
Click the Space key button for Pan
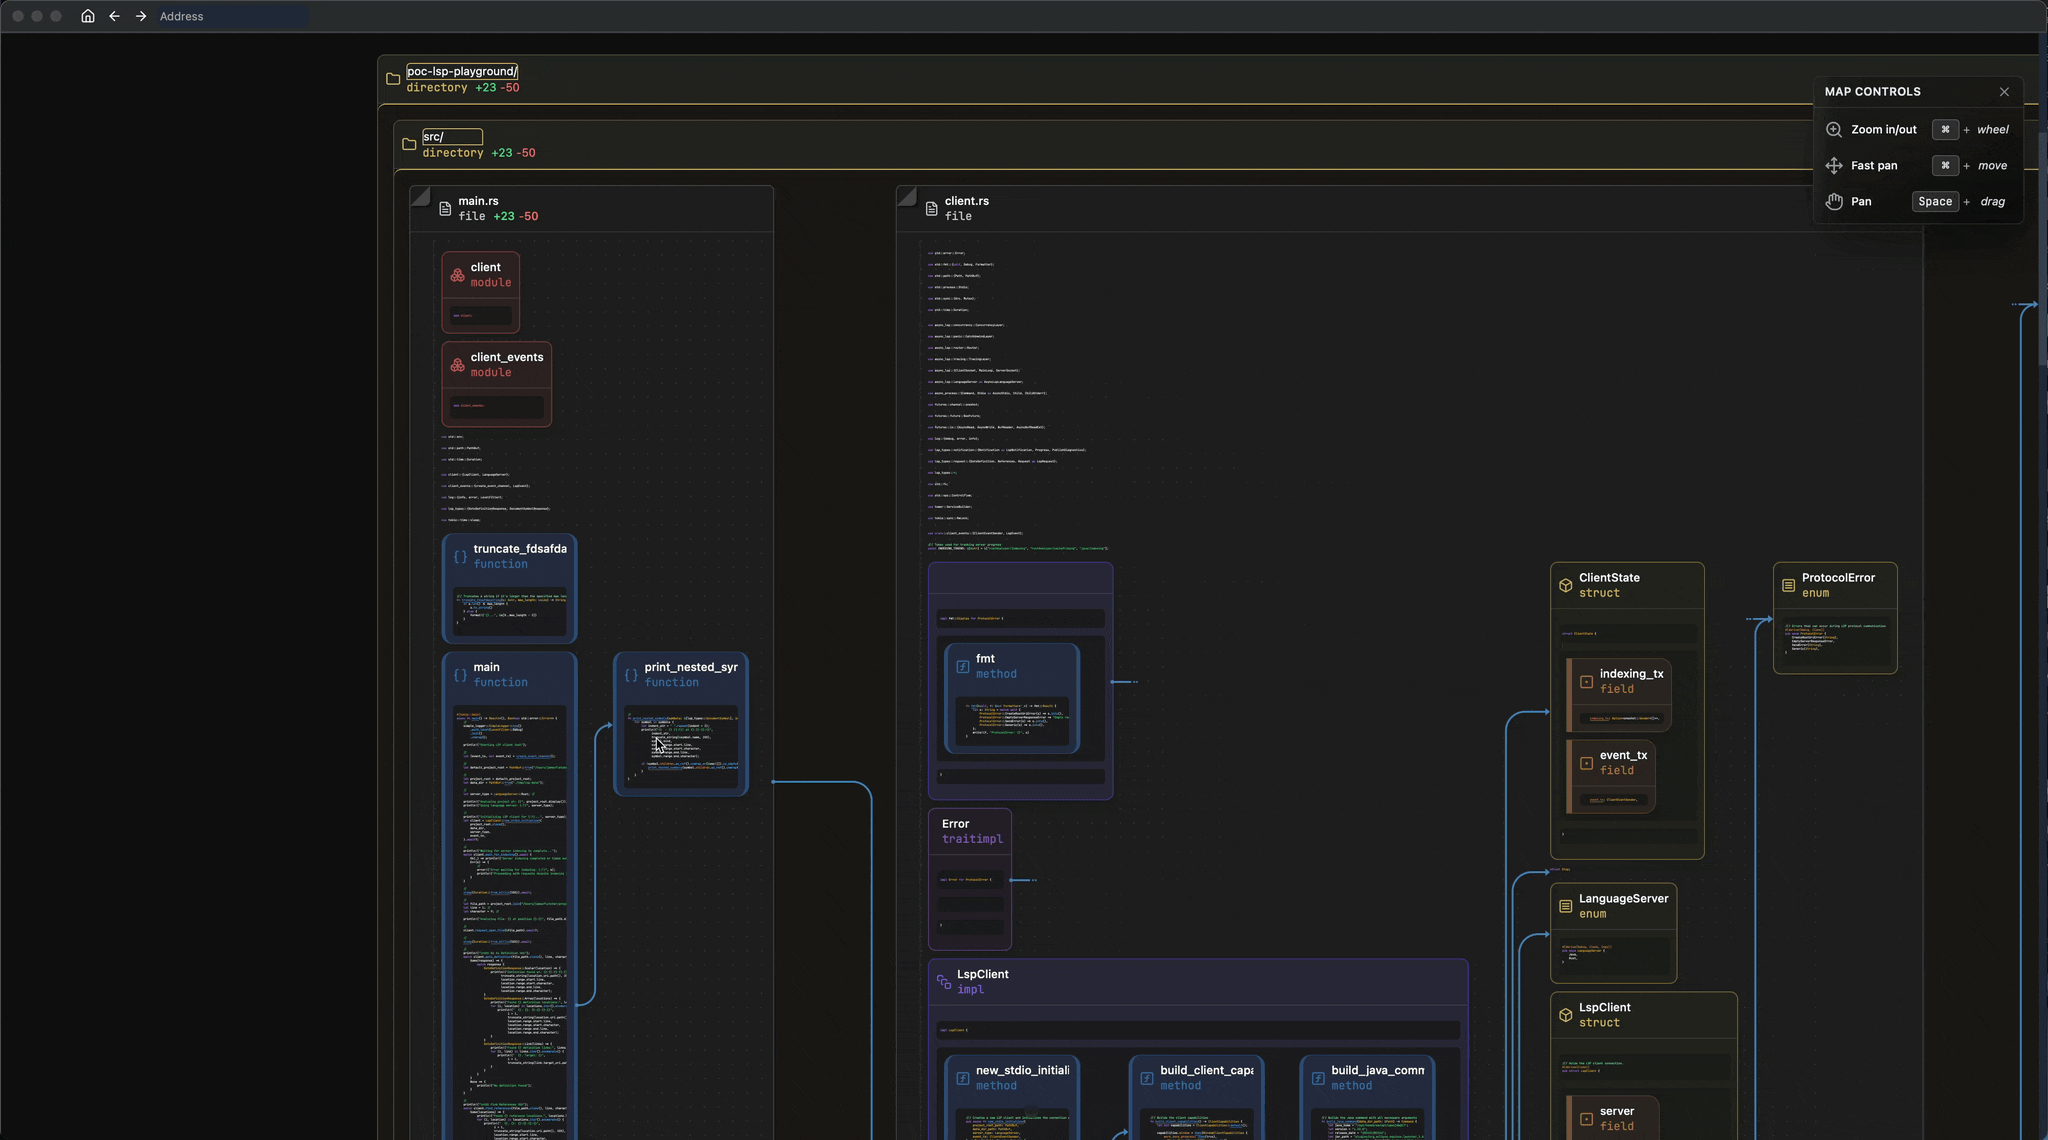click(1934, 202)
